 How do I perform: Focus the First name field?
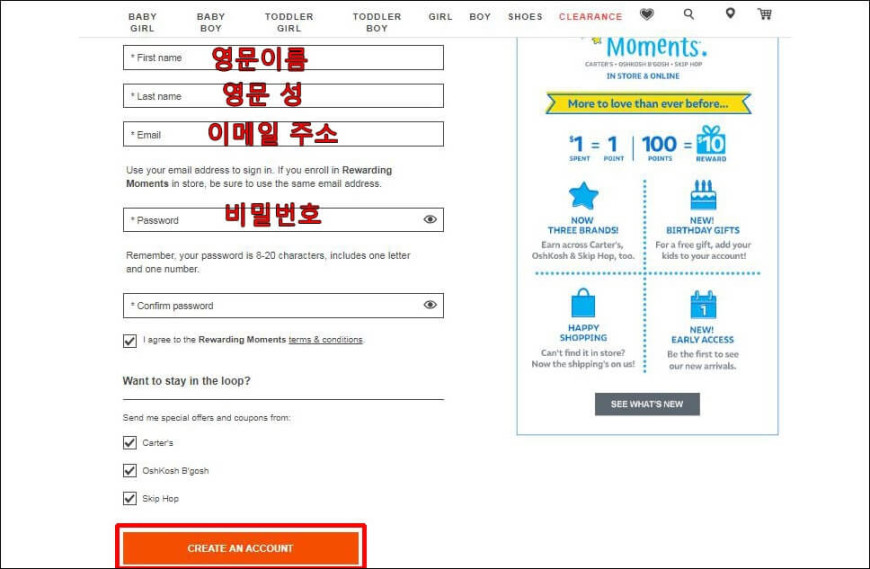point(283,58)
